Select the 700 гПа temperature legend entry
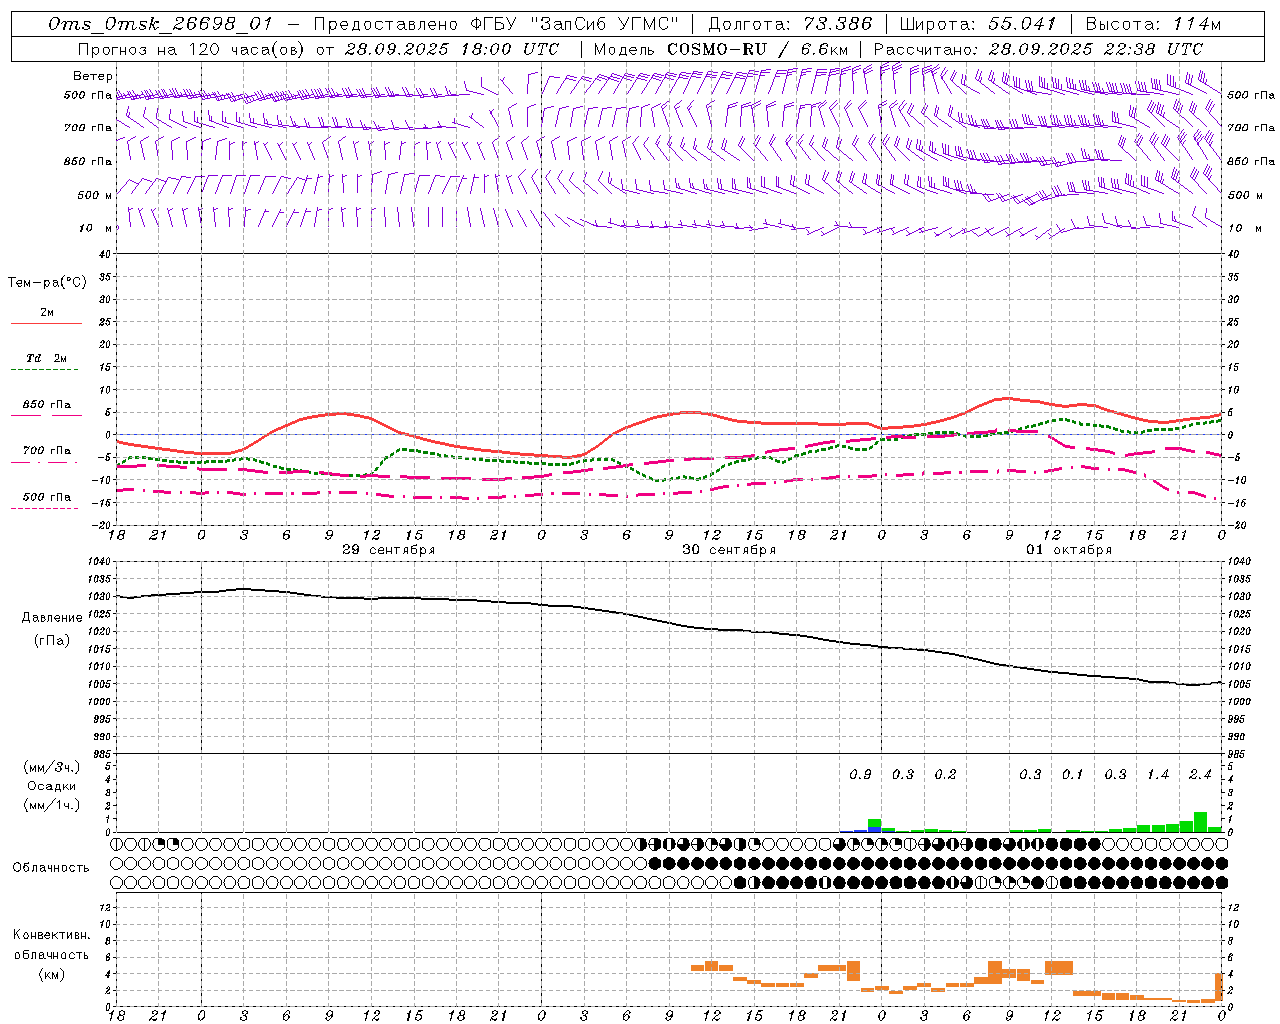Image resolution: width=1280 pixels, height=1024 pixels. [x=47, y=451]
